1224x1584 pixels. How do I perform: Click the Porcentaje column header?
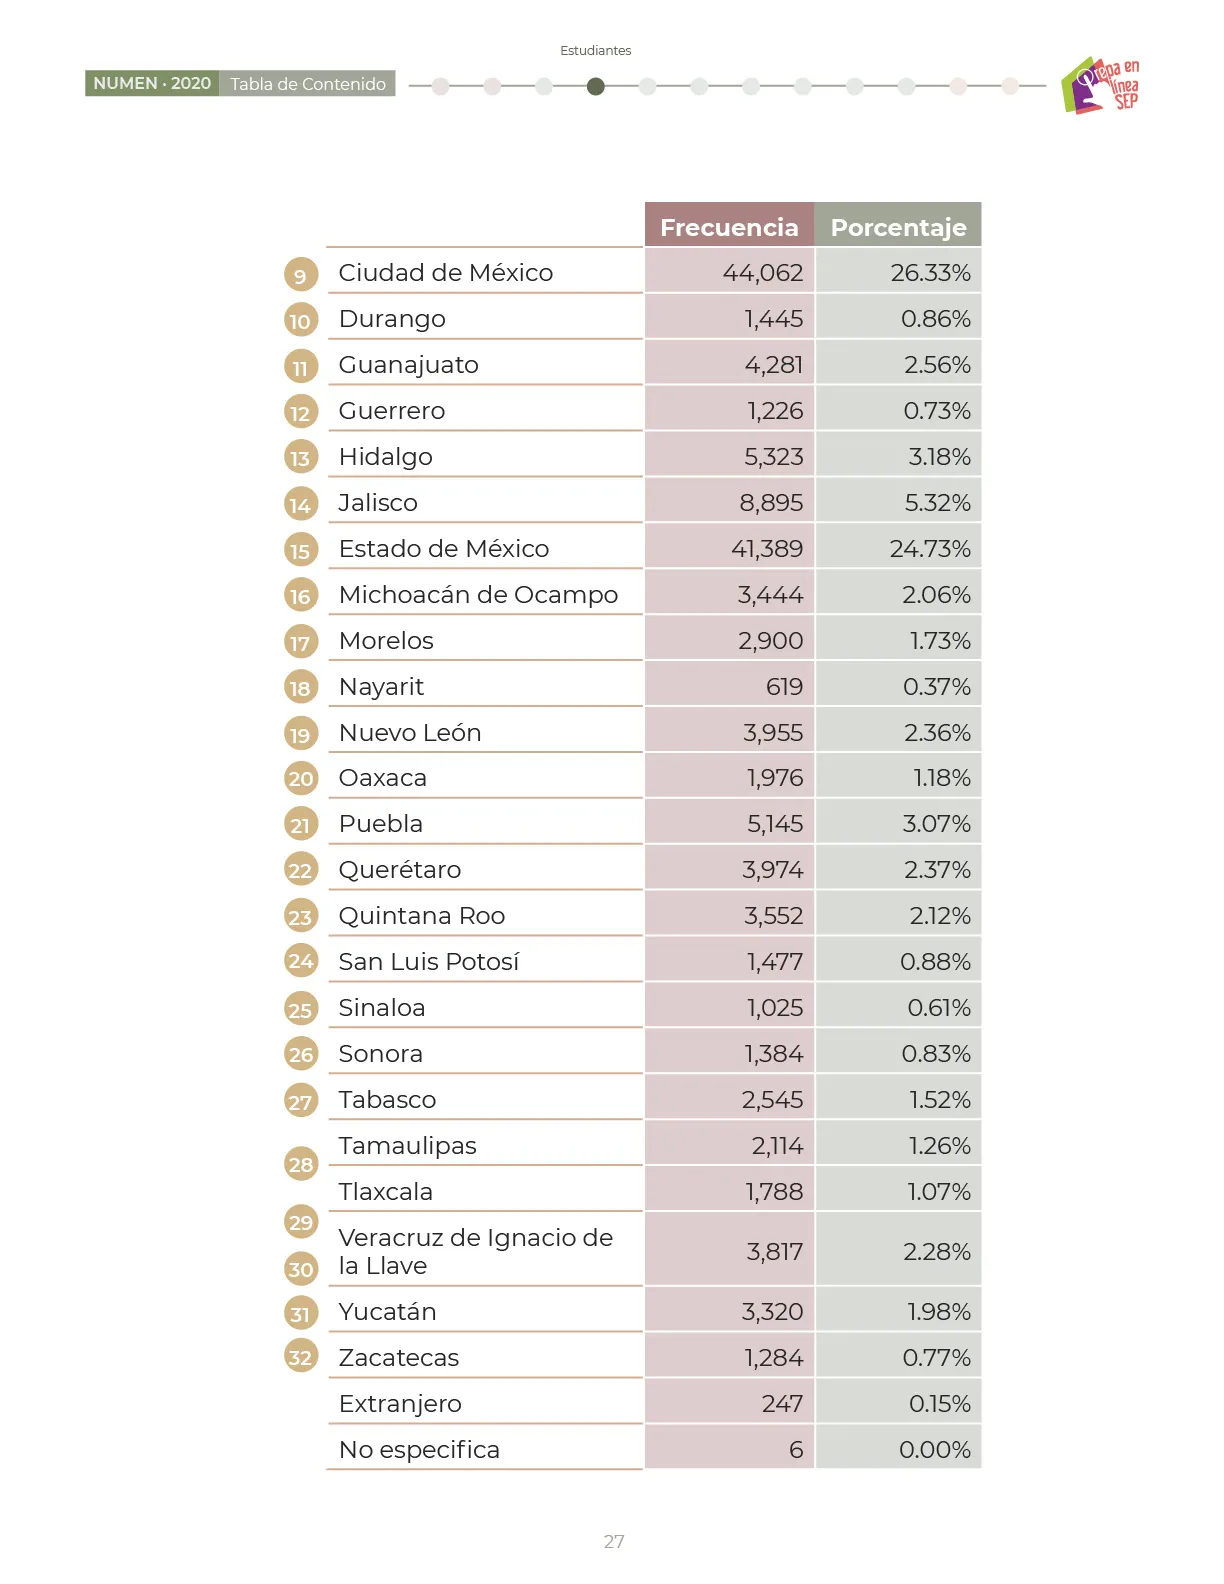(898, 225)
